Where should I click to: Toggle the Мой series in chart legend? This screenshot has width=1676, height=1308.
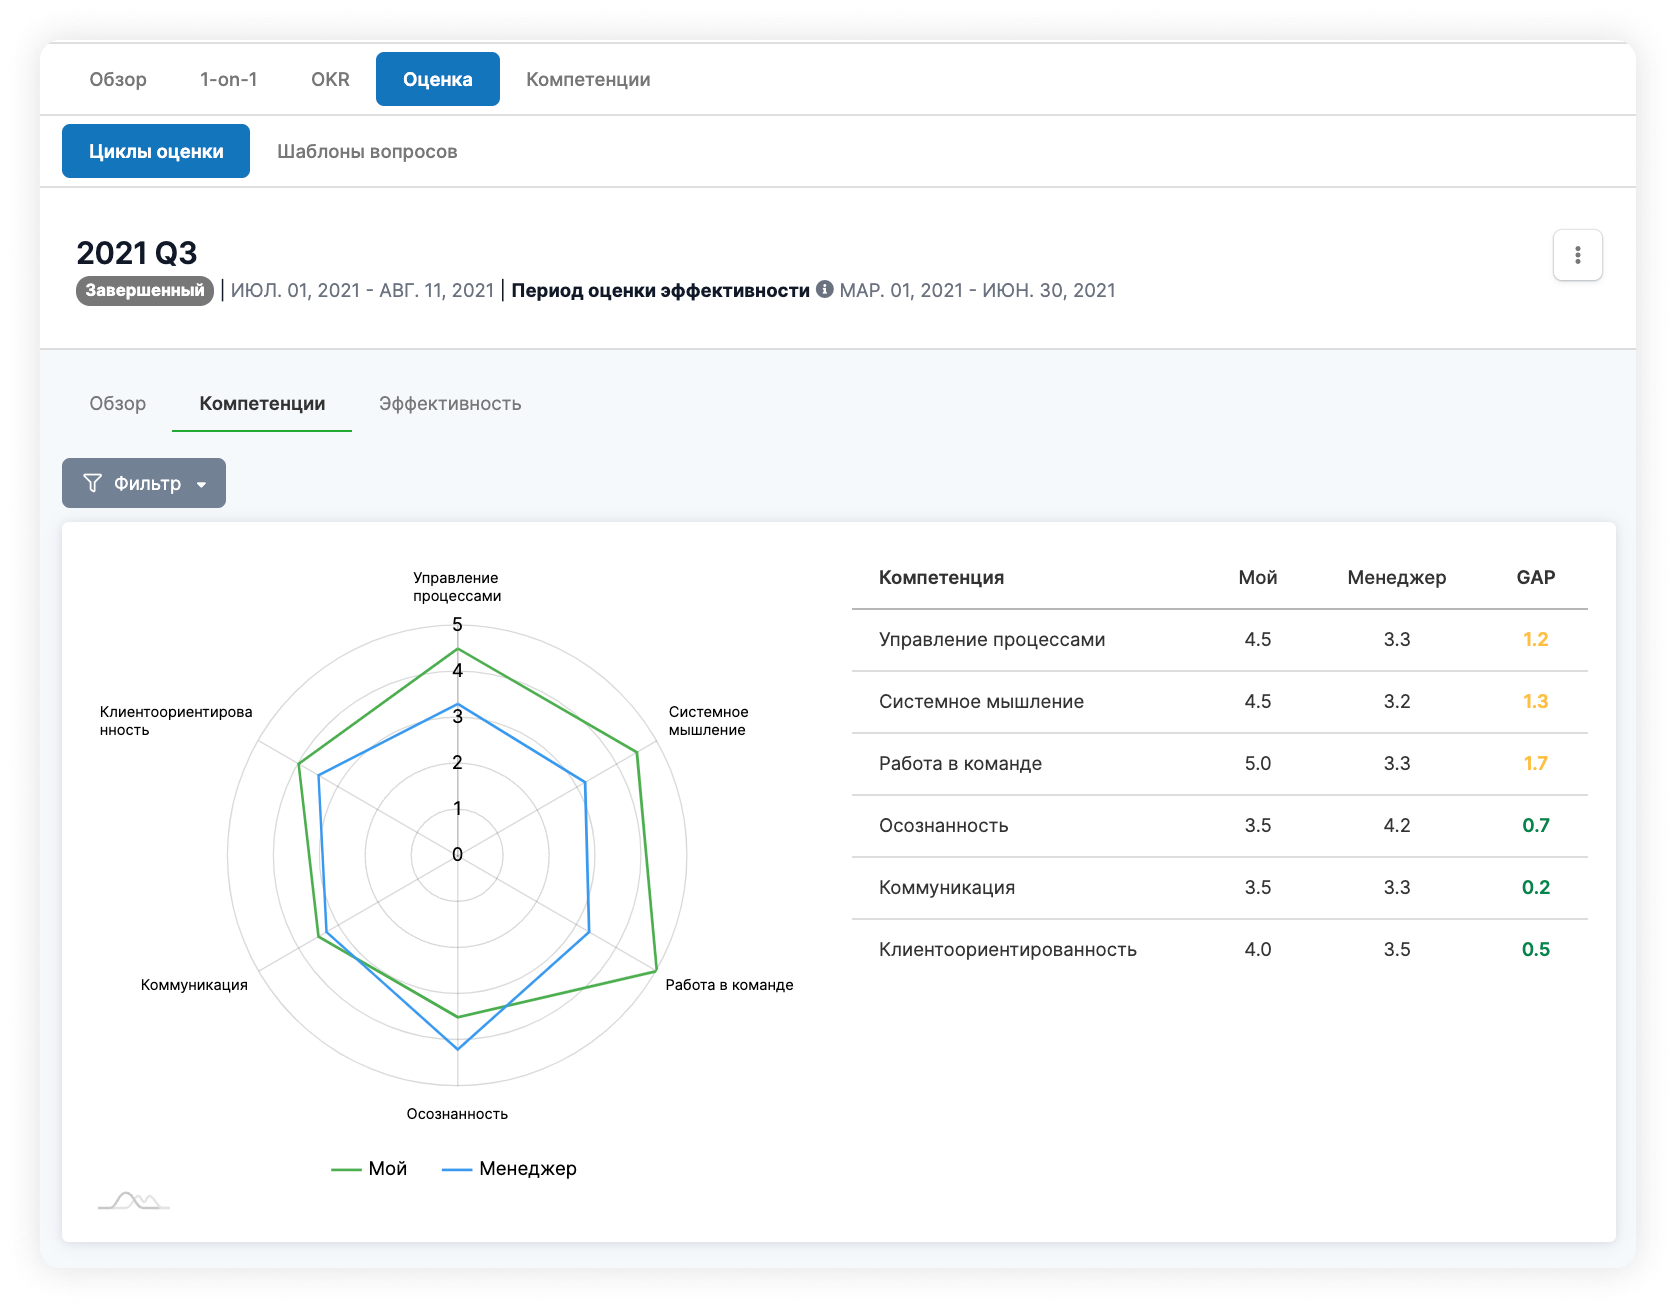coord(370,1168)
